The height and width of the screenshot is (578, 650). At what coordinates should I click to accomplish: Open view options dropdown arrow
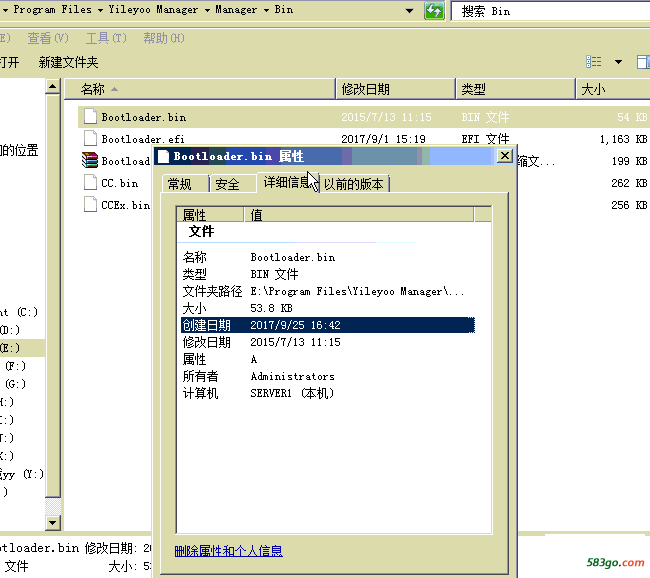(x=618, y=62)
